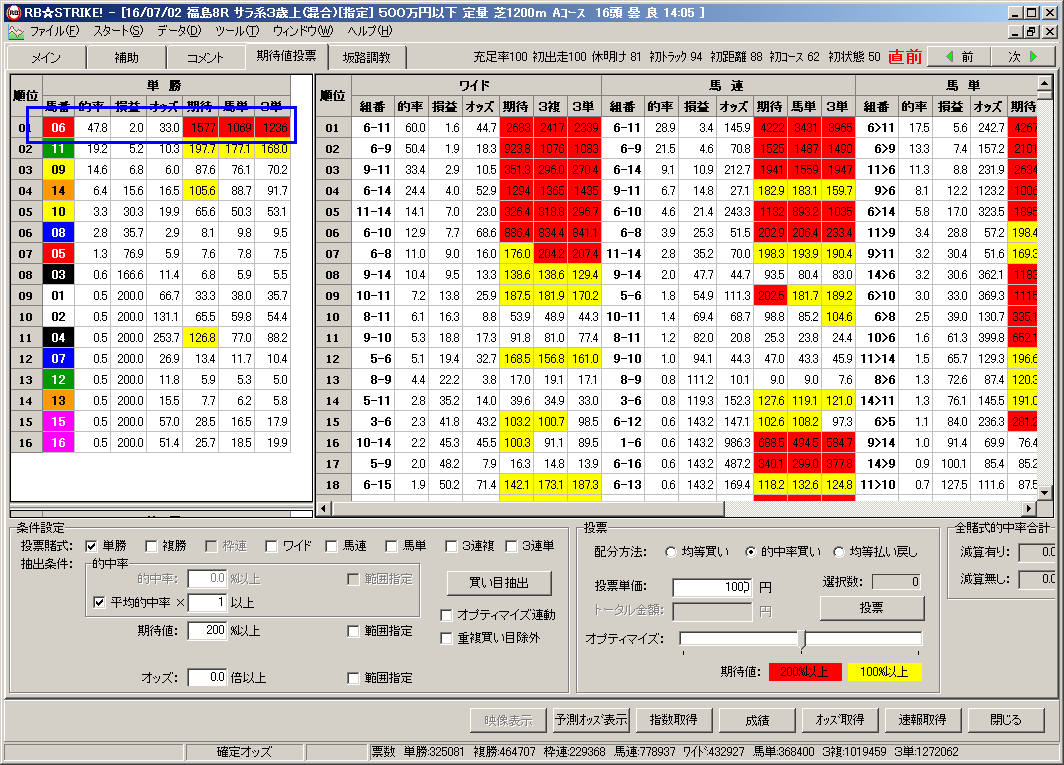1064x765 pixels.
Task: Open the ヘルプ(H) menu
Action: click(x=370, y=31)
